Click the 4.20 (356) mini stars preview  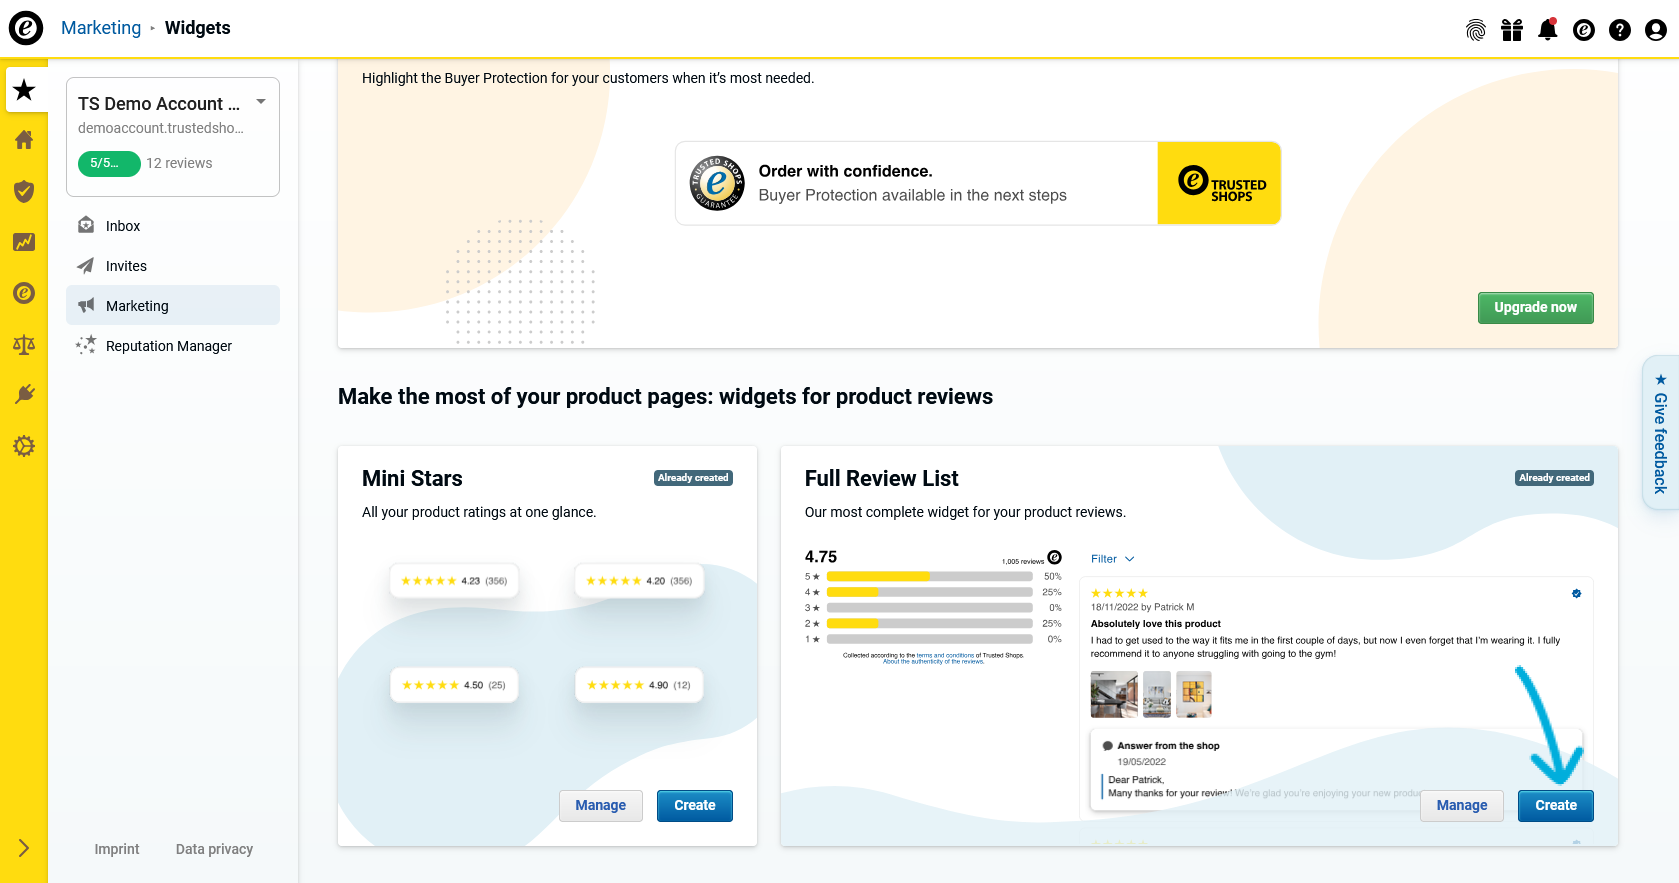tap(639, 581)
